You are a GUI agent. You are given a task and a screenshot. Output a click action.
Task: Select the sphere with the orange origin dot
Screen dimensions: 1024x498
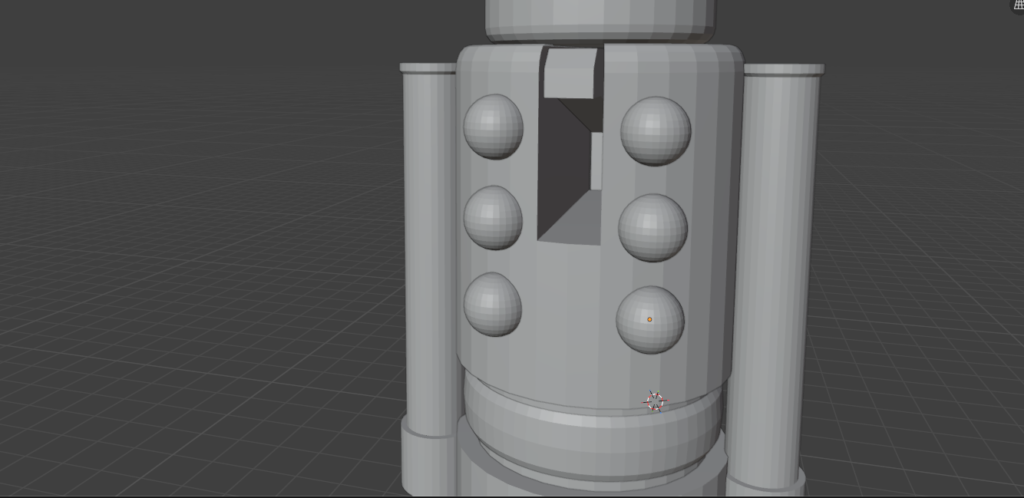click(650, 320)
